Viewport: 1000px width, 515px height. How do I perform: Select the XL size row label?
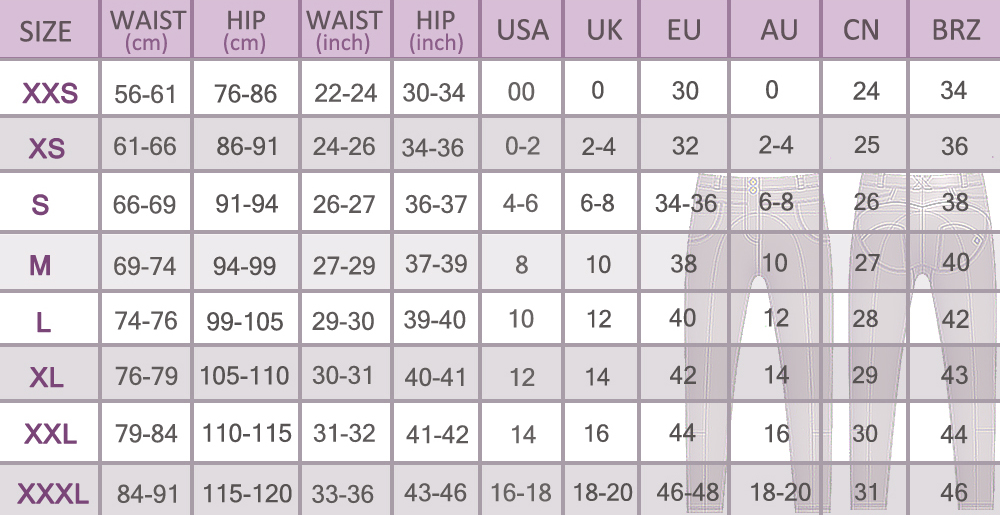pyautogui.click(x=47, y=378)
